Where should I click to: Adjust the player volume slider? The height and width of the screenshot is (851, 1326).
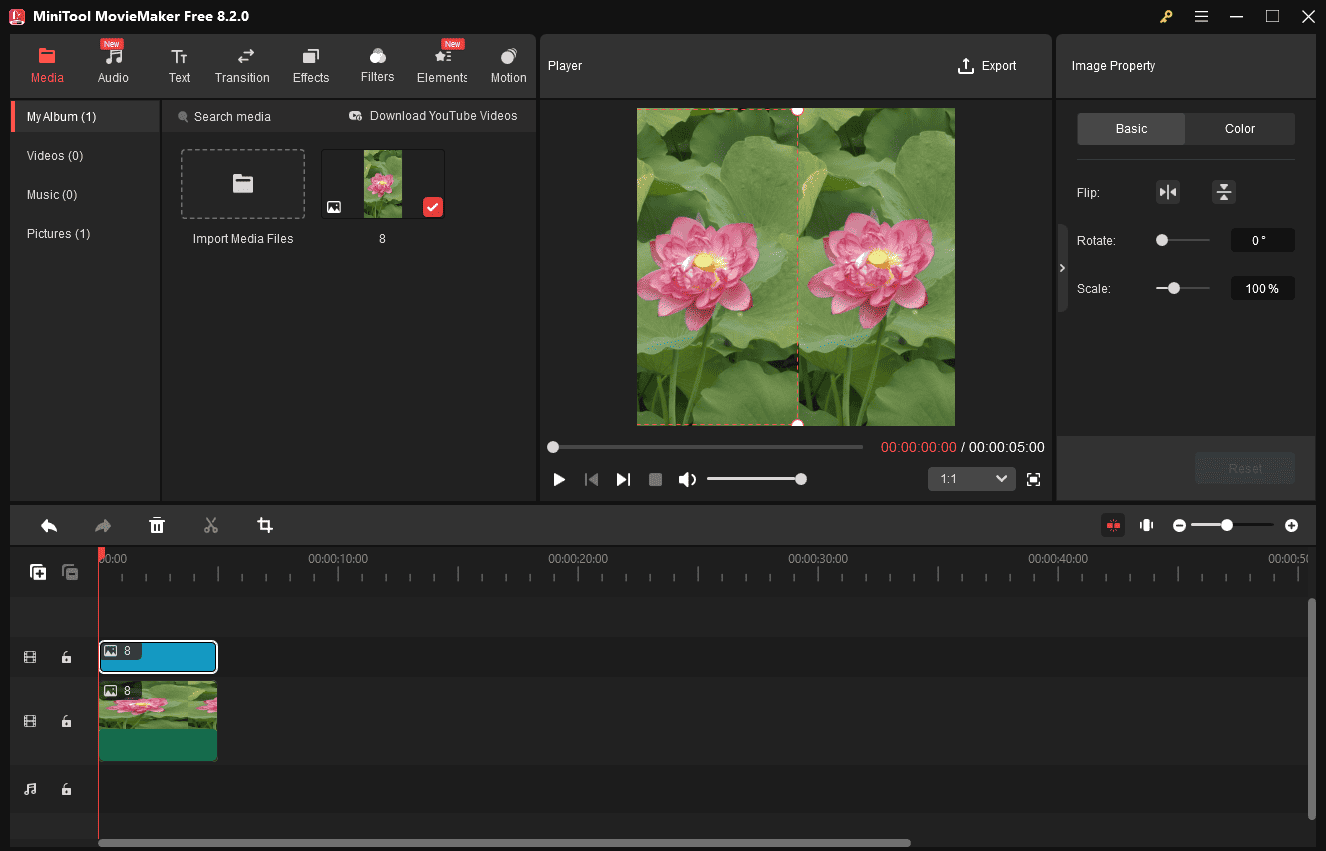point(757,480)
